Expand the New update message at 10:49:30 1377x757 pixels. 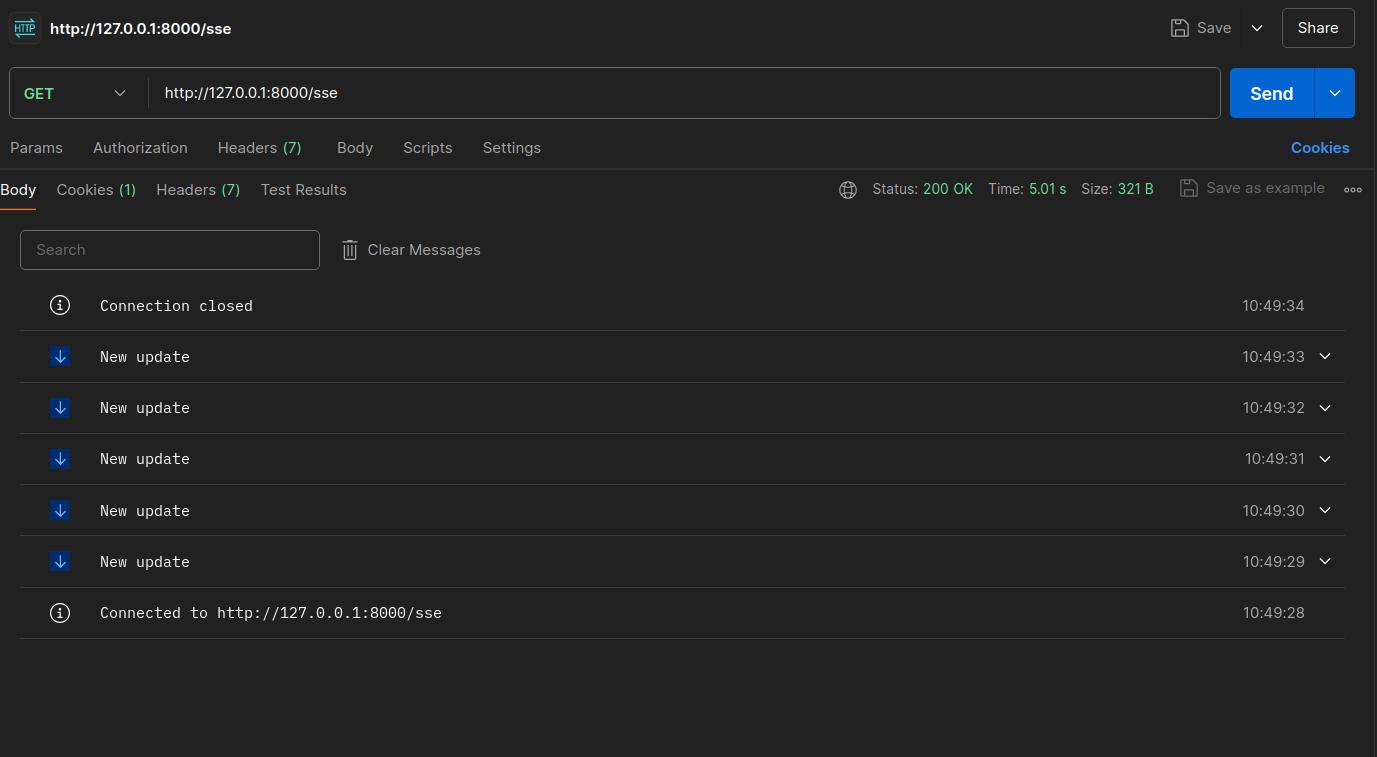pyautogui.click(x=1325, y=511)
